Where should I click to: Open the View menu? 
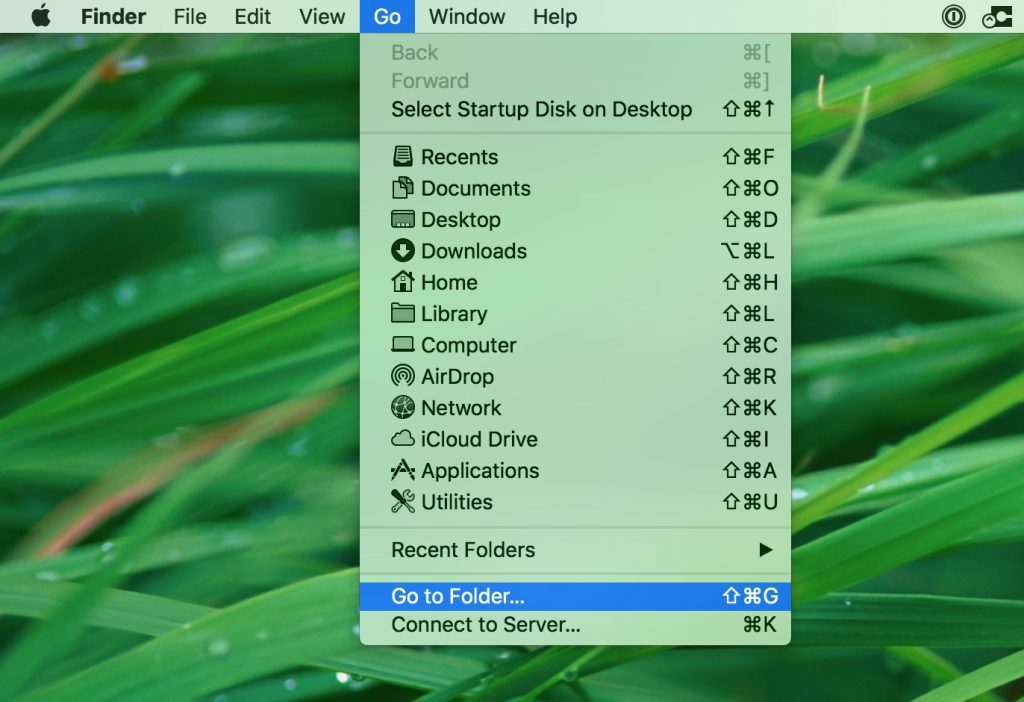322,16
